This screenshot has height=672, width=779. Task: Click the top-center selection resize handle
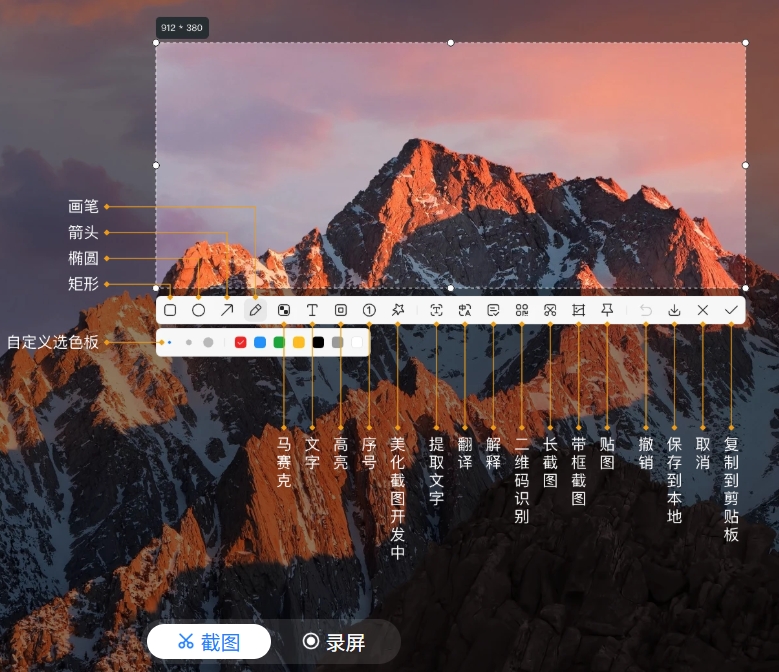(x=451, y=43)
